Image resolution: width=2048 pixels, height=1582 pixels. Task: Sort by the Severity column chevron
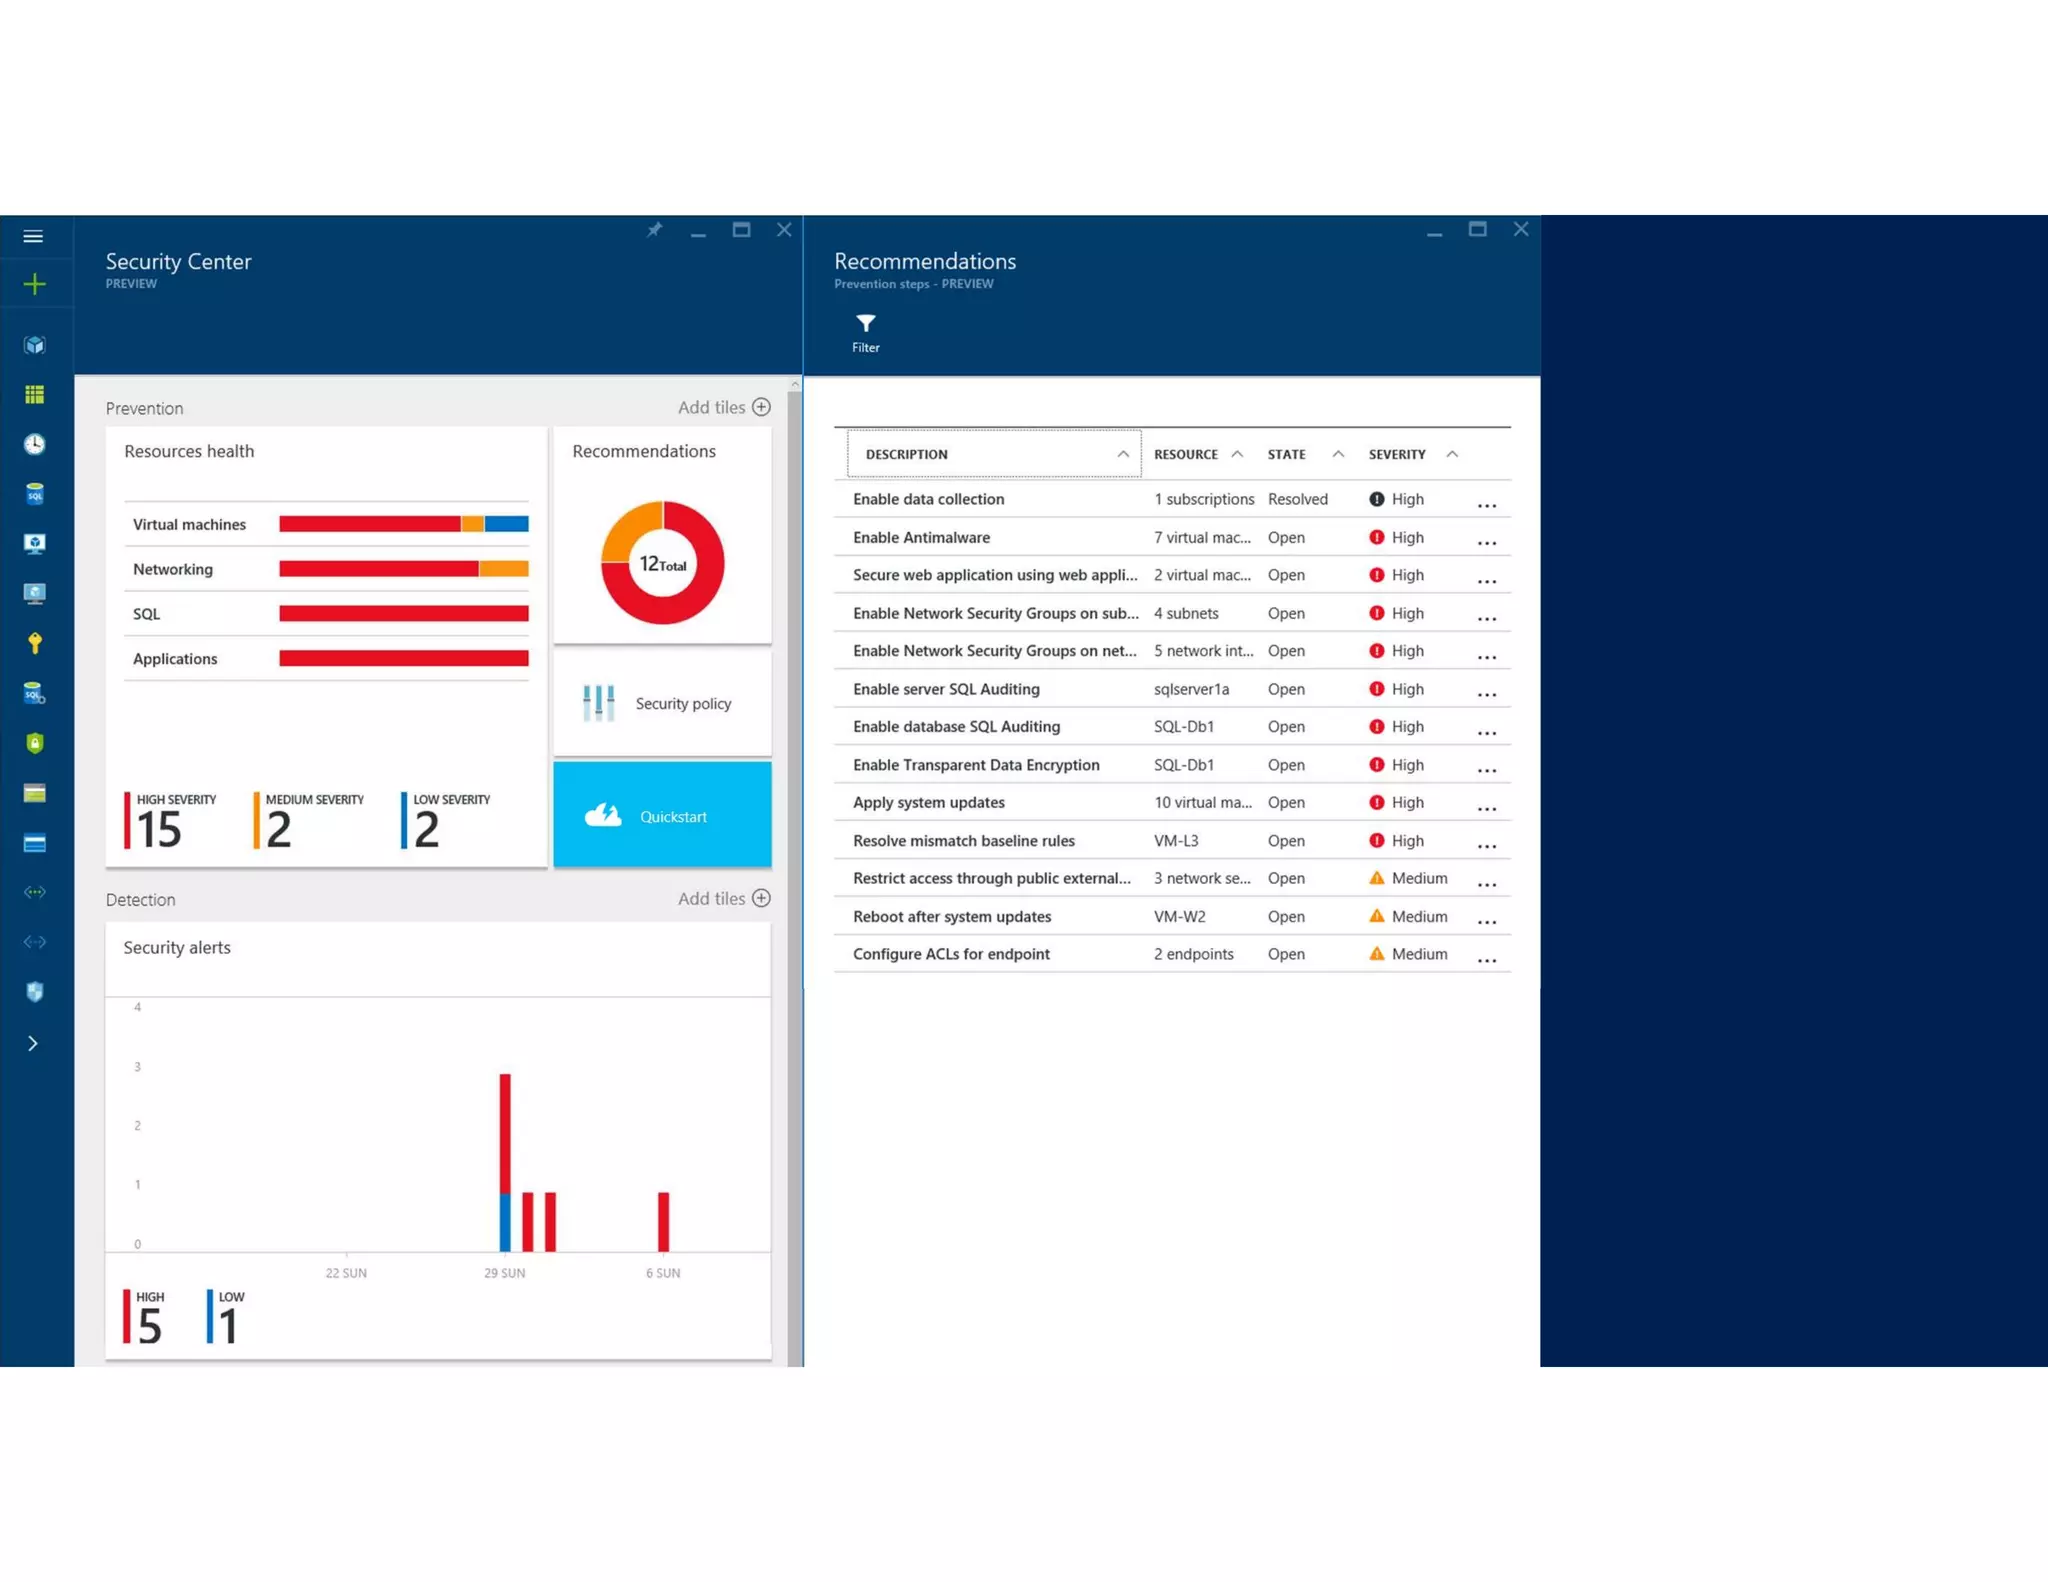[x=1452, y=454]
